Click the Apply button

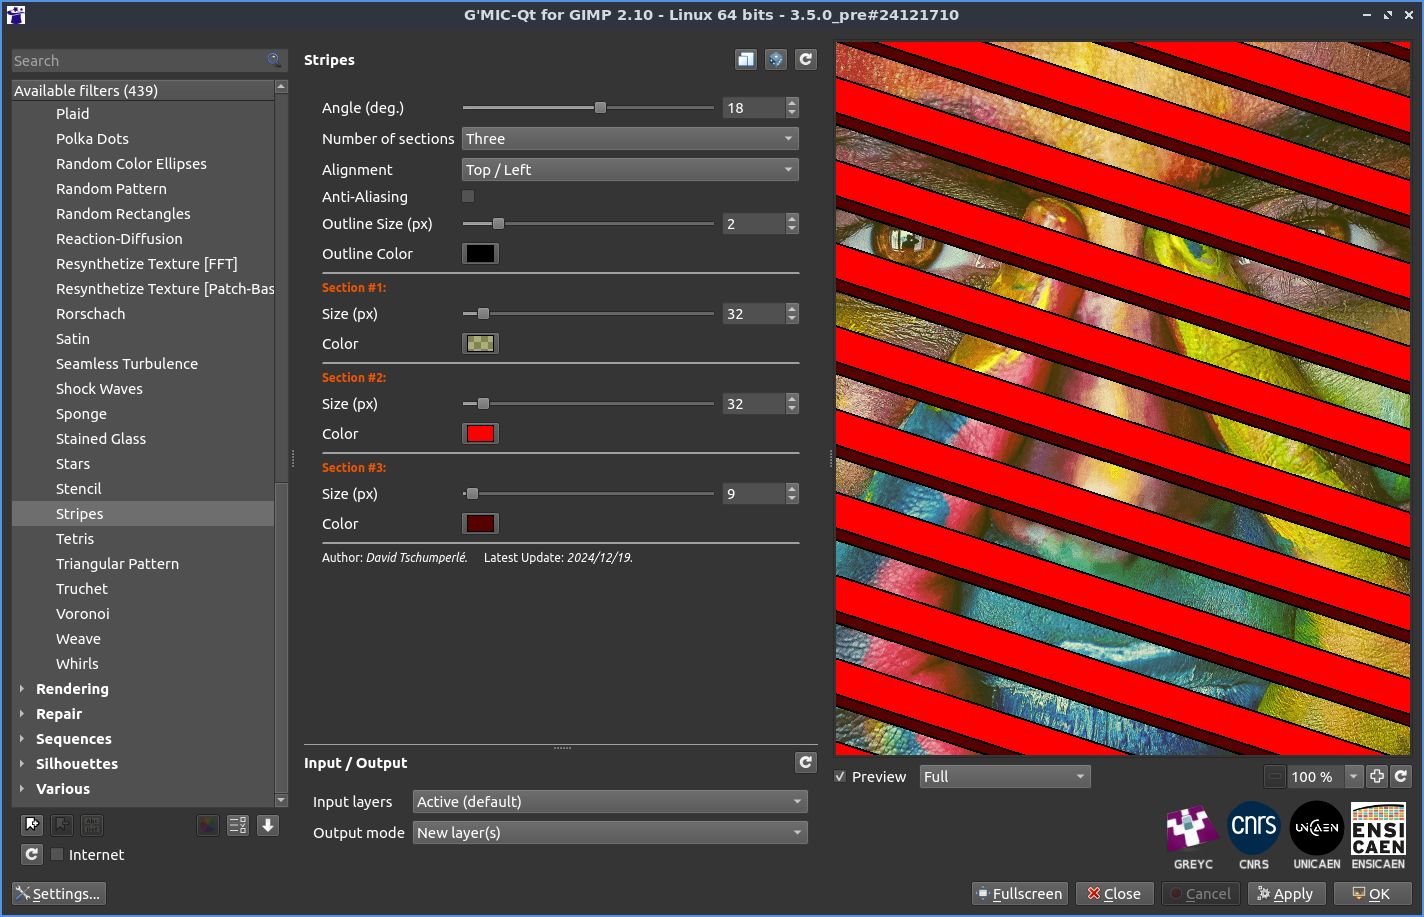tap(1286, 894)
